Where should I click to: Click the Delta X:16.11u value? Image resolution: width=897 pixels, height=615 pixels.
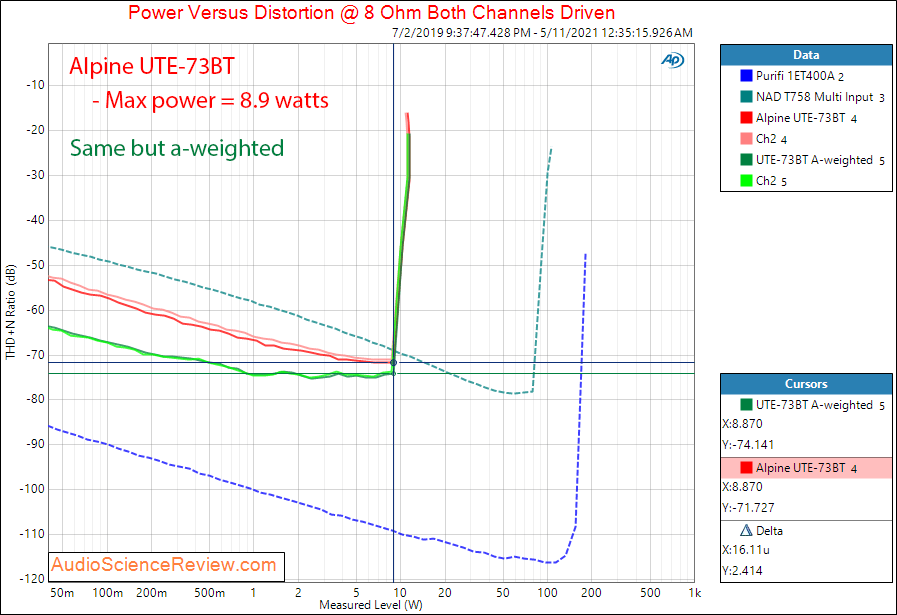(x=746, y=550)
